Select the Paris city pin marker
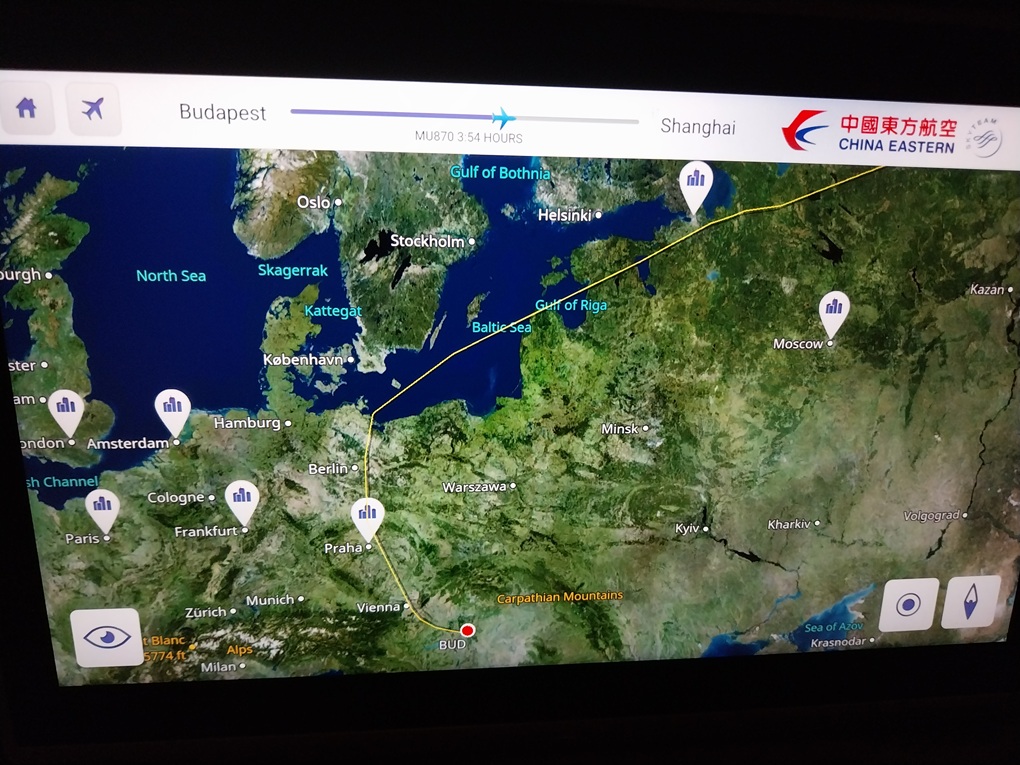The image size is (1020, 765). (x=102, y=509)
